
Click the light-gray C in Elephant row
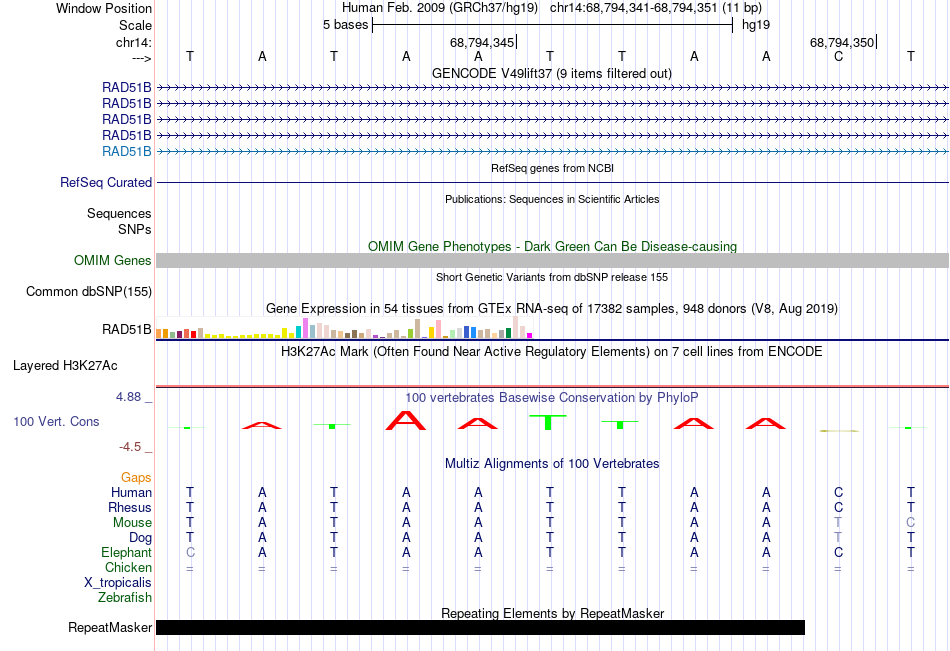pos(190,552)
